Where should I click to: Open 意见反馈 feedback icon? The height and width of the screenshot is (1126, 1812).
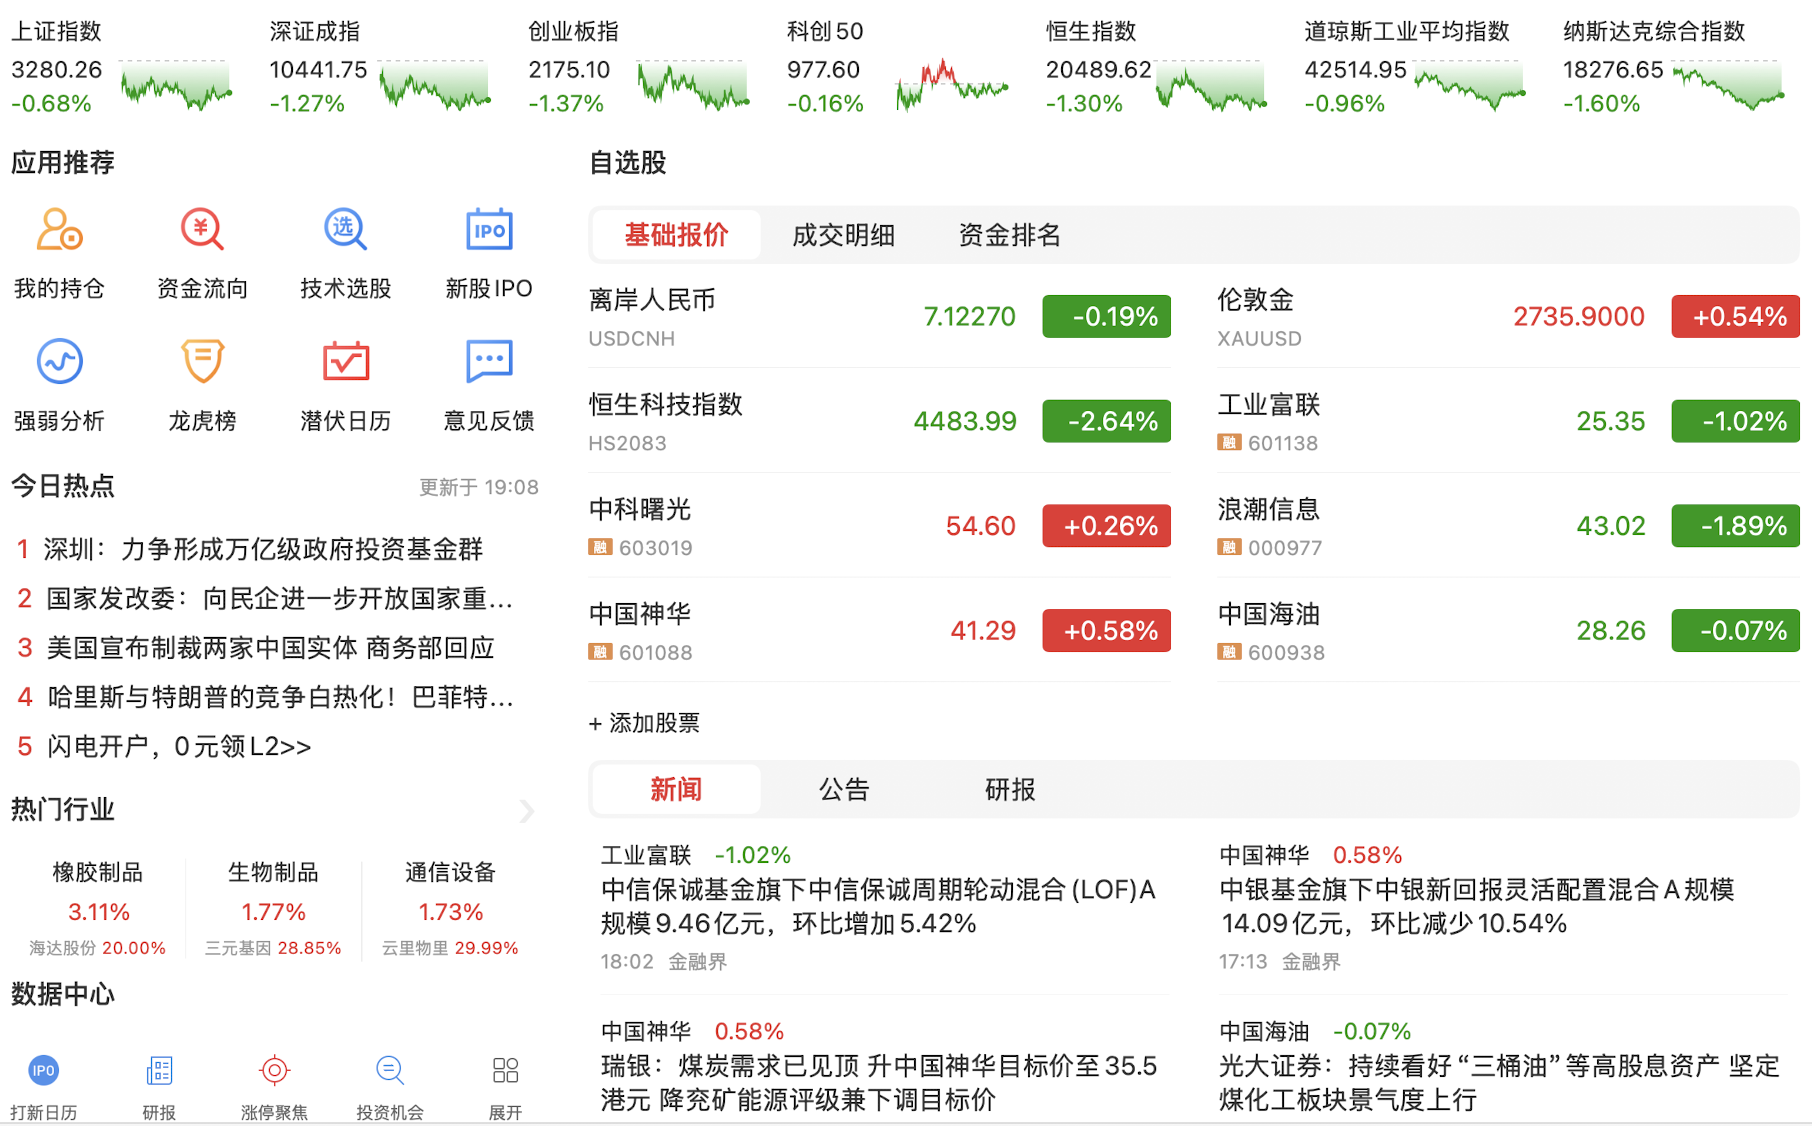coord(489,361)
